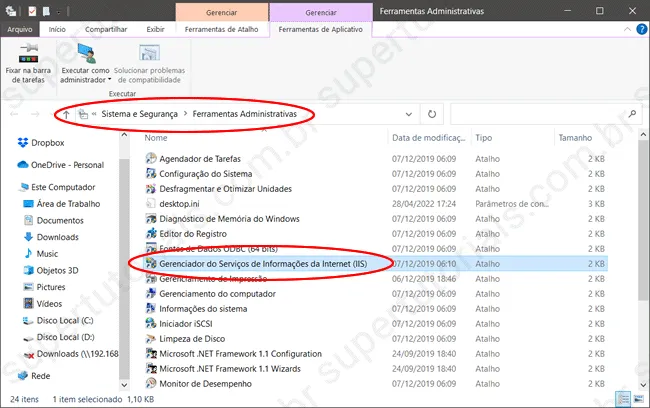Click the search magnifier icon
The height and width of the screenshot is (408, 650).
(632, 114)
